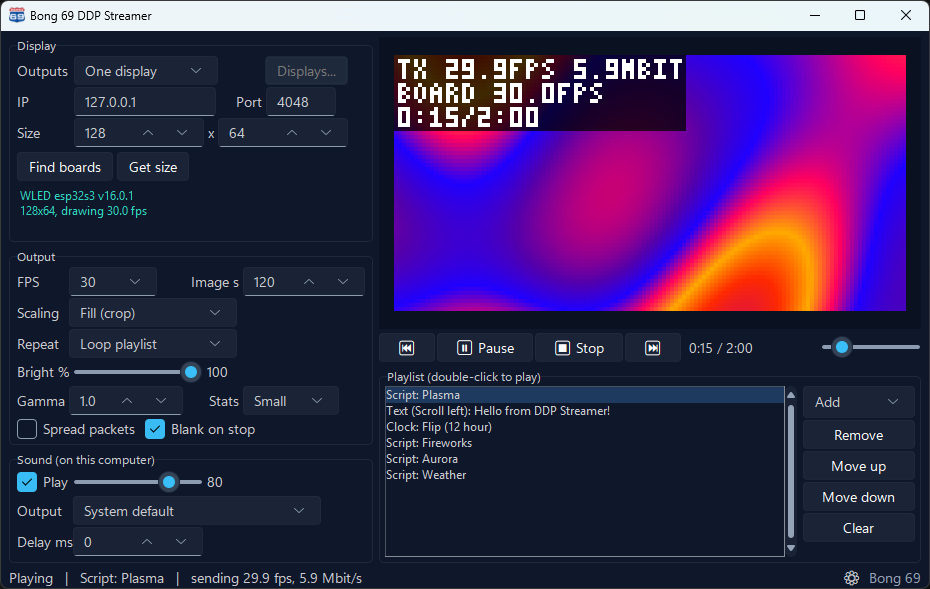Click Find boards button
This screenshot has height=589, width=930.
(x=65, y=167)
